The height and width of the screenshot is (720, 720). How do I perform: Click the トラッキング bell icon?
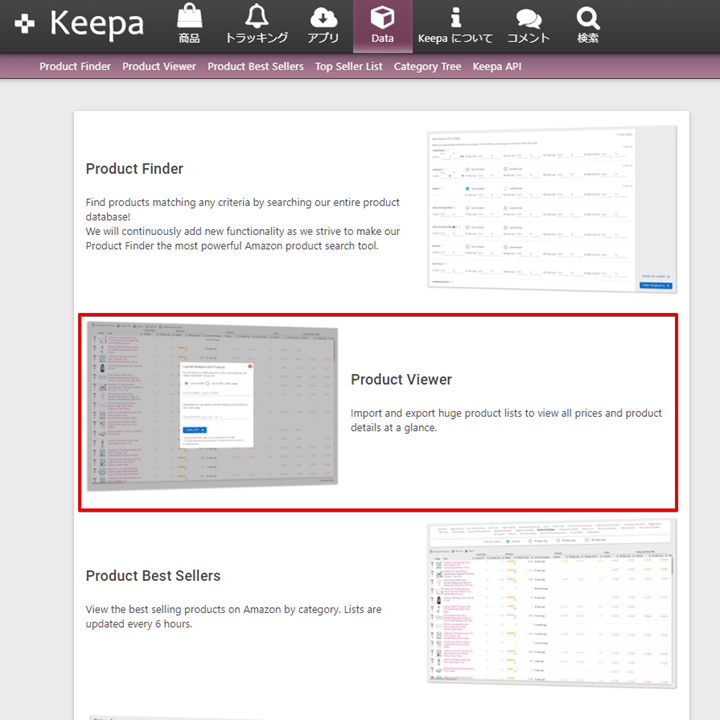pyautogui.click(x=257, y=18)
